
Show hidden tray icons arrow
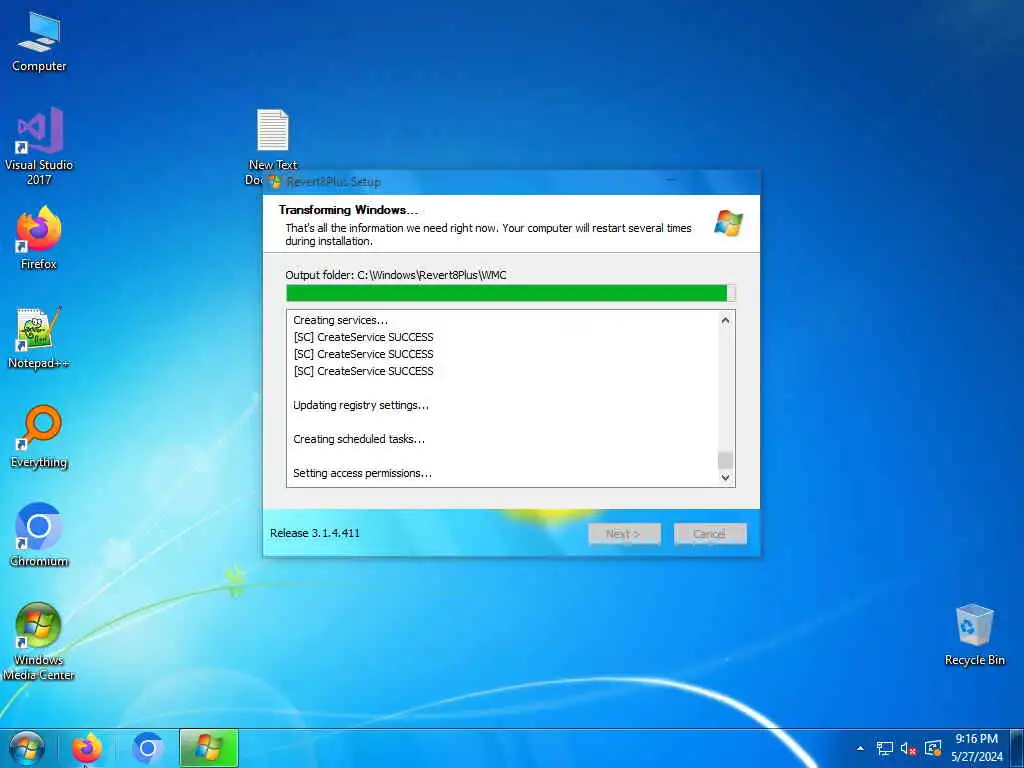860,748
